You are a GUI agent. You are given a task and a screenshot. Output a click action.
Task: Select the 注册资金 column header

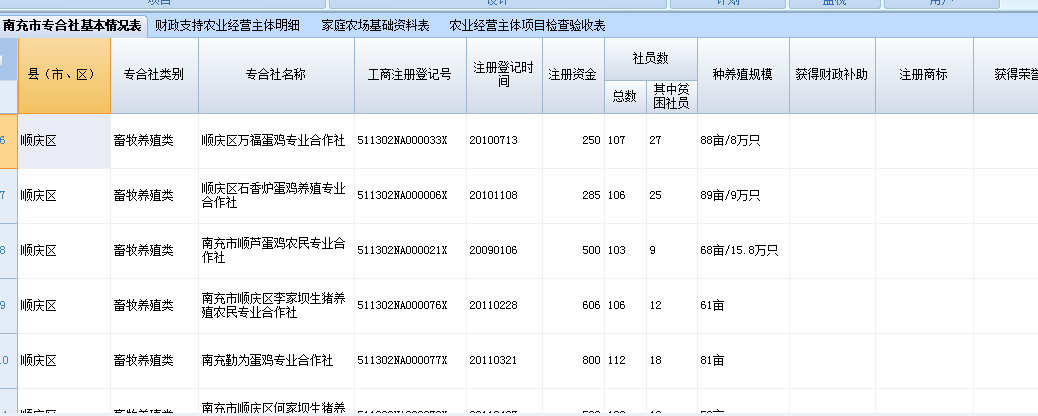pyautogui.click(x=573, y=75)
